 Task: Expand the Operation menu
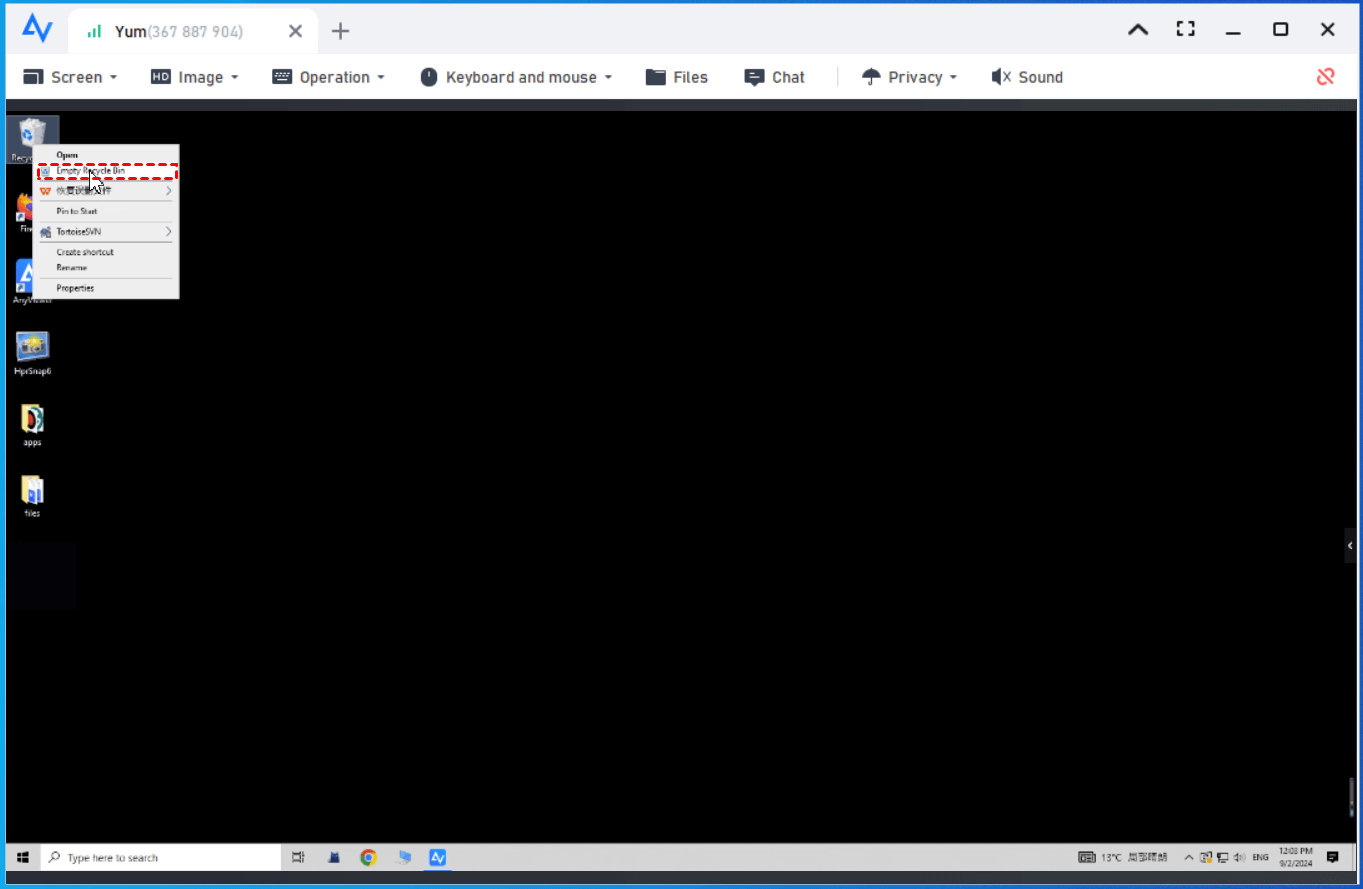pos(328,77)
